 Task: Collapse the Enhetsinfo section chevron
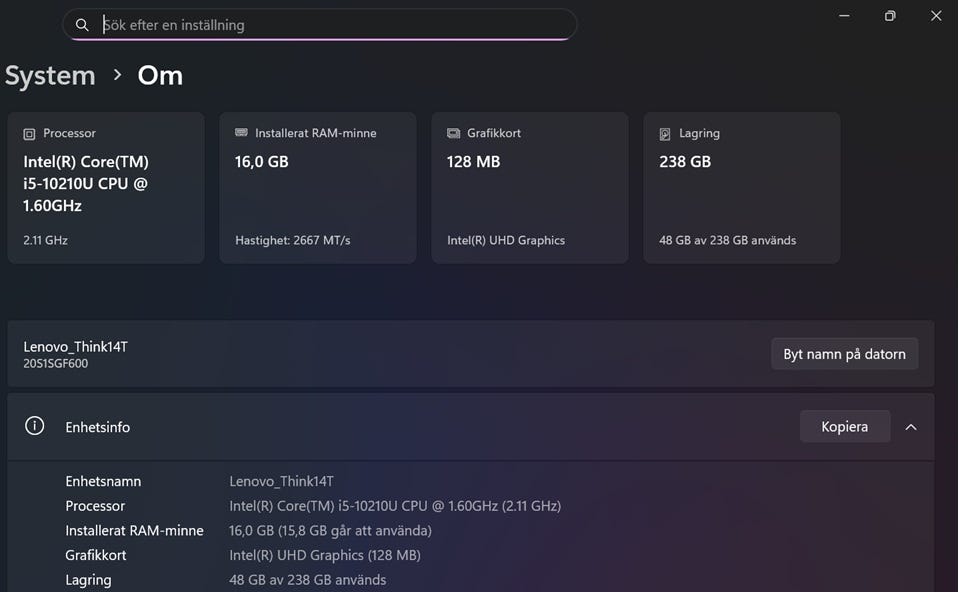[x=911, y=427]
